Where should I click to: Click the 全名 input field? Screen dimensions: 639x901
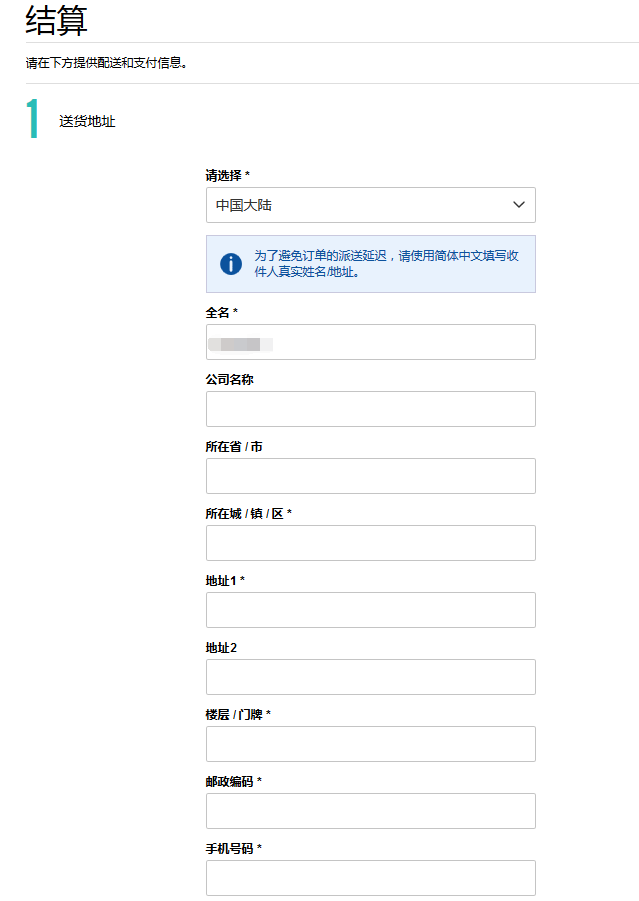point(370,342)
